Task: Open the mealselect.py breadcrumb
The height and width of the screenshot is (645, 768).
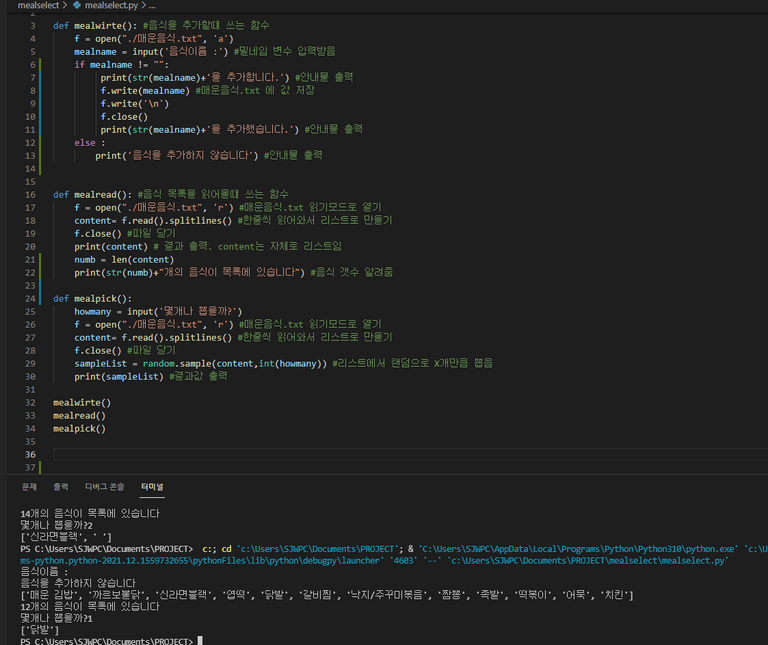Action: pos(111,5)
